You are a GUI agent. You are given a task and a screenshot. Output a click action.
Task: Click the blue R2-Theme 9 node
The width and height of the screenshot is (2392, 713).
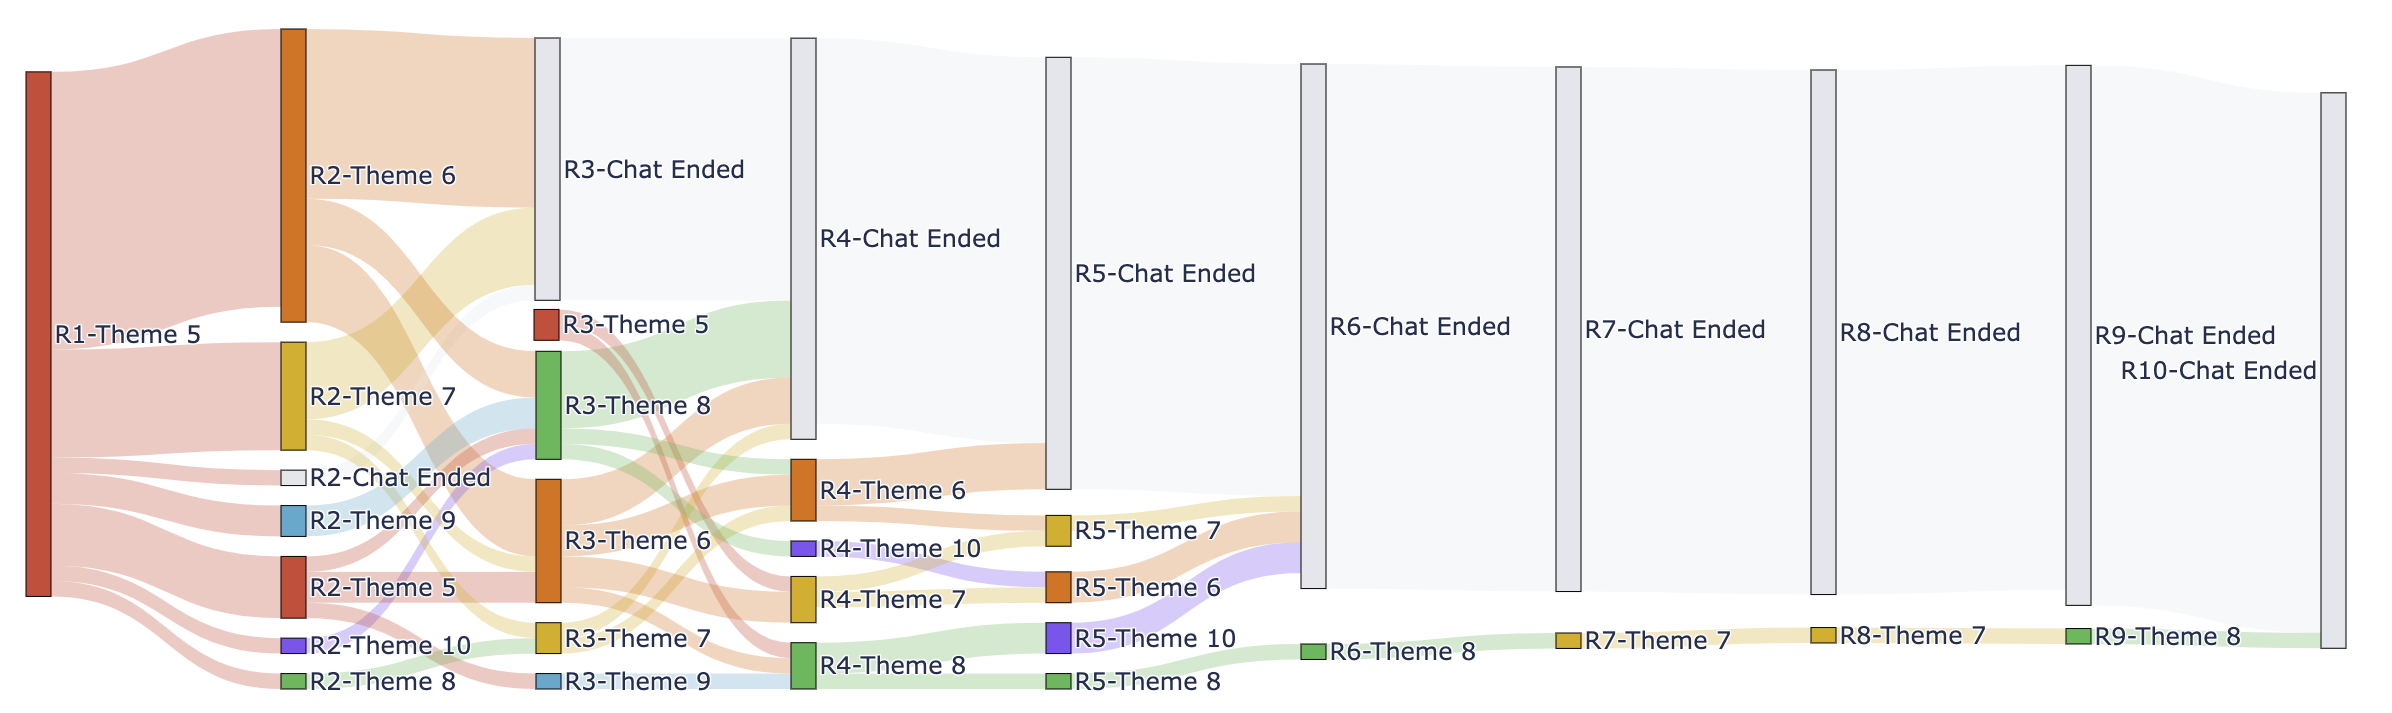[293, 521]
